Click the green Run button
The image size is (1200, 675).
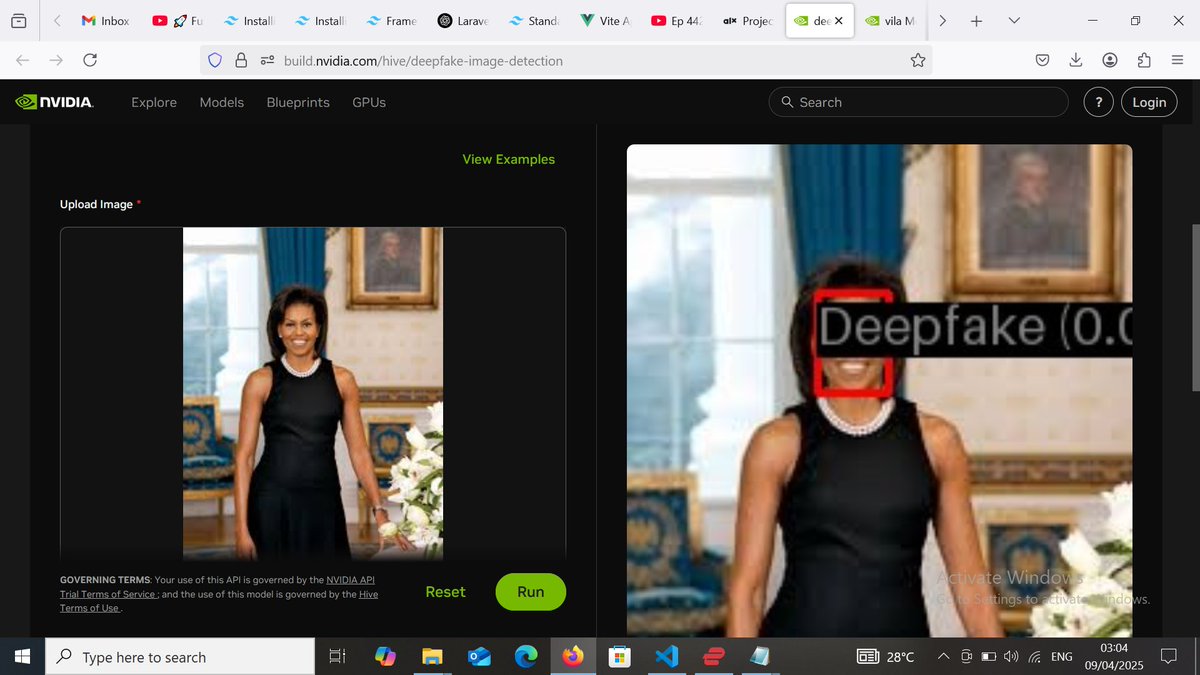(531, 592)
